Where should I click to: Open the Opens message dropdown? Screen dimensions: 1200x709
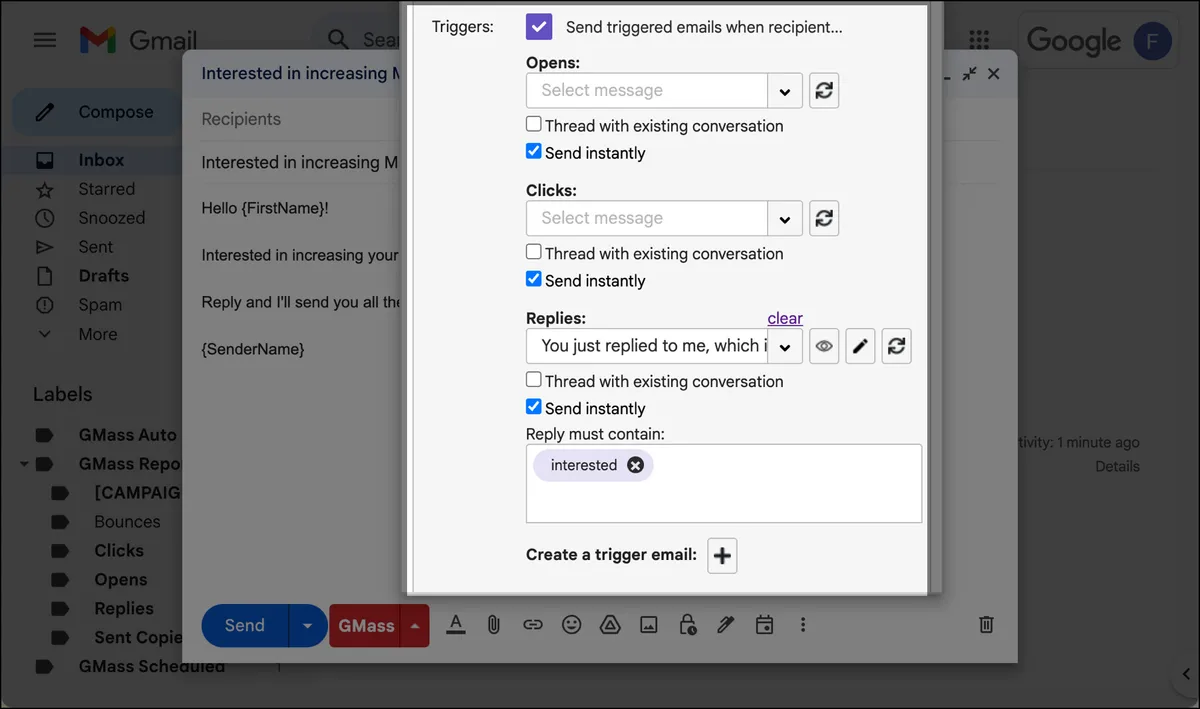pos(785,90)
